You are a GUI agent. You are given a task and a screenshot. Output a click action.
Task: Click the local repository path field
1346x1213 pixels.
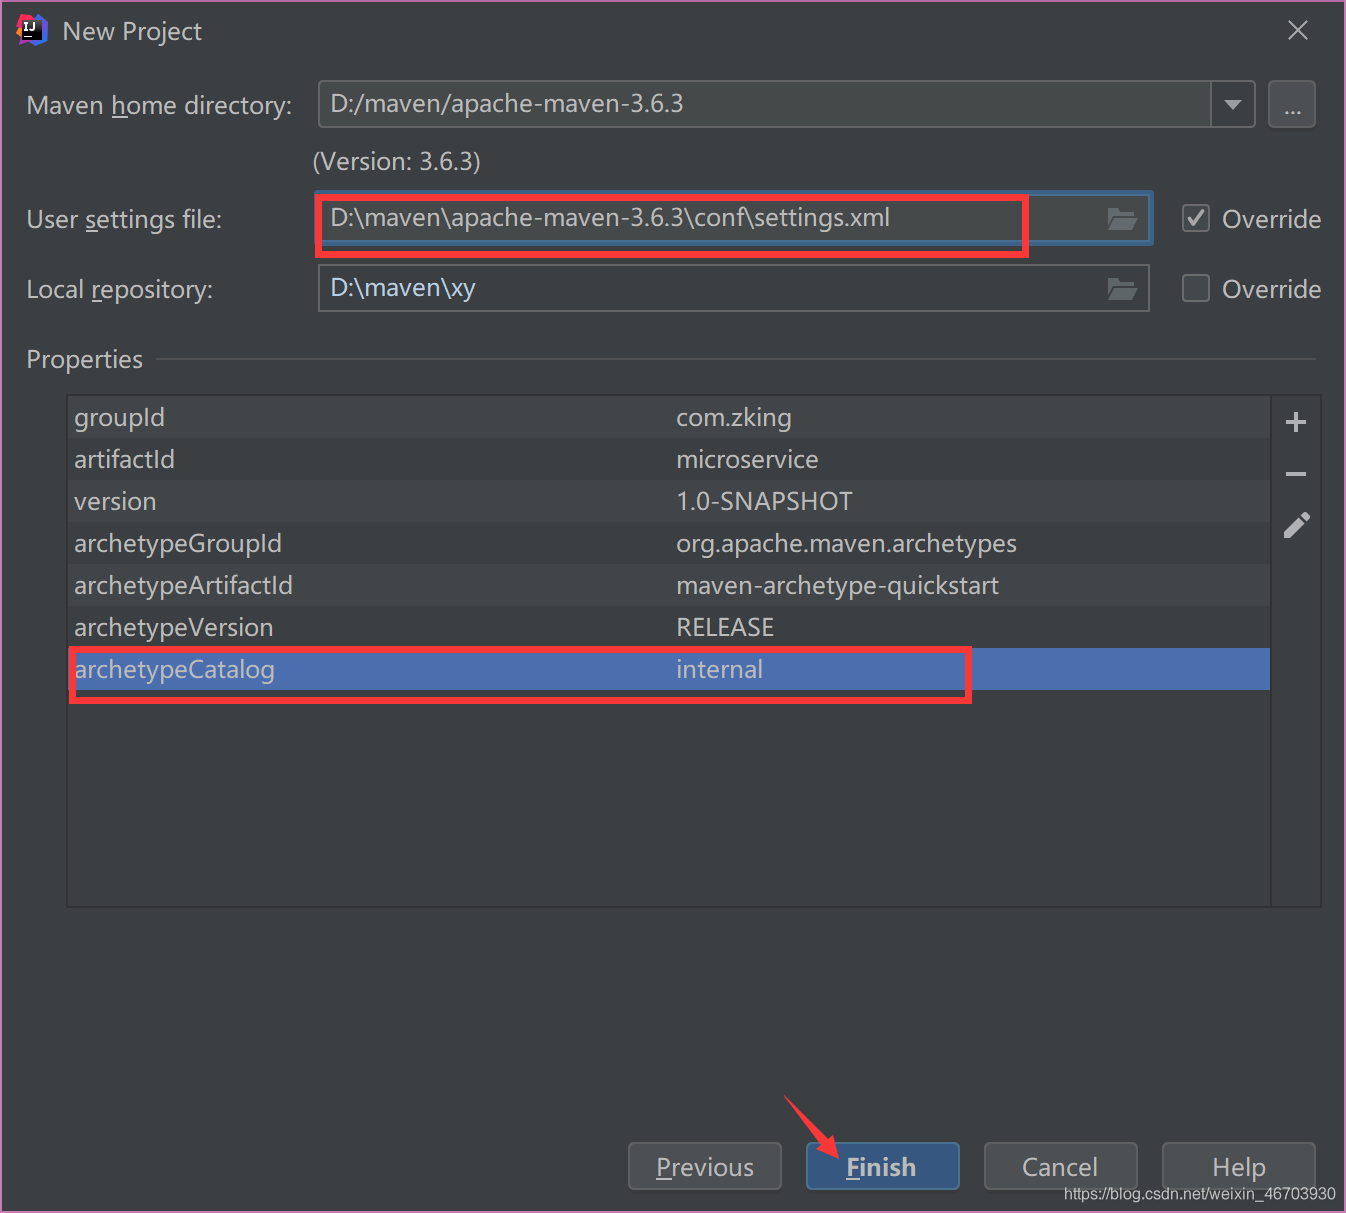click(x=733, y=288)
